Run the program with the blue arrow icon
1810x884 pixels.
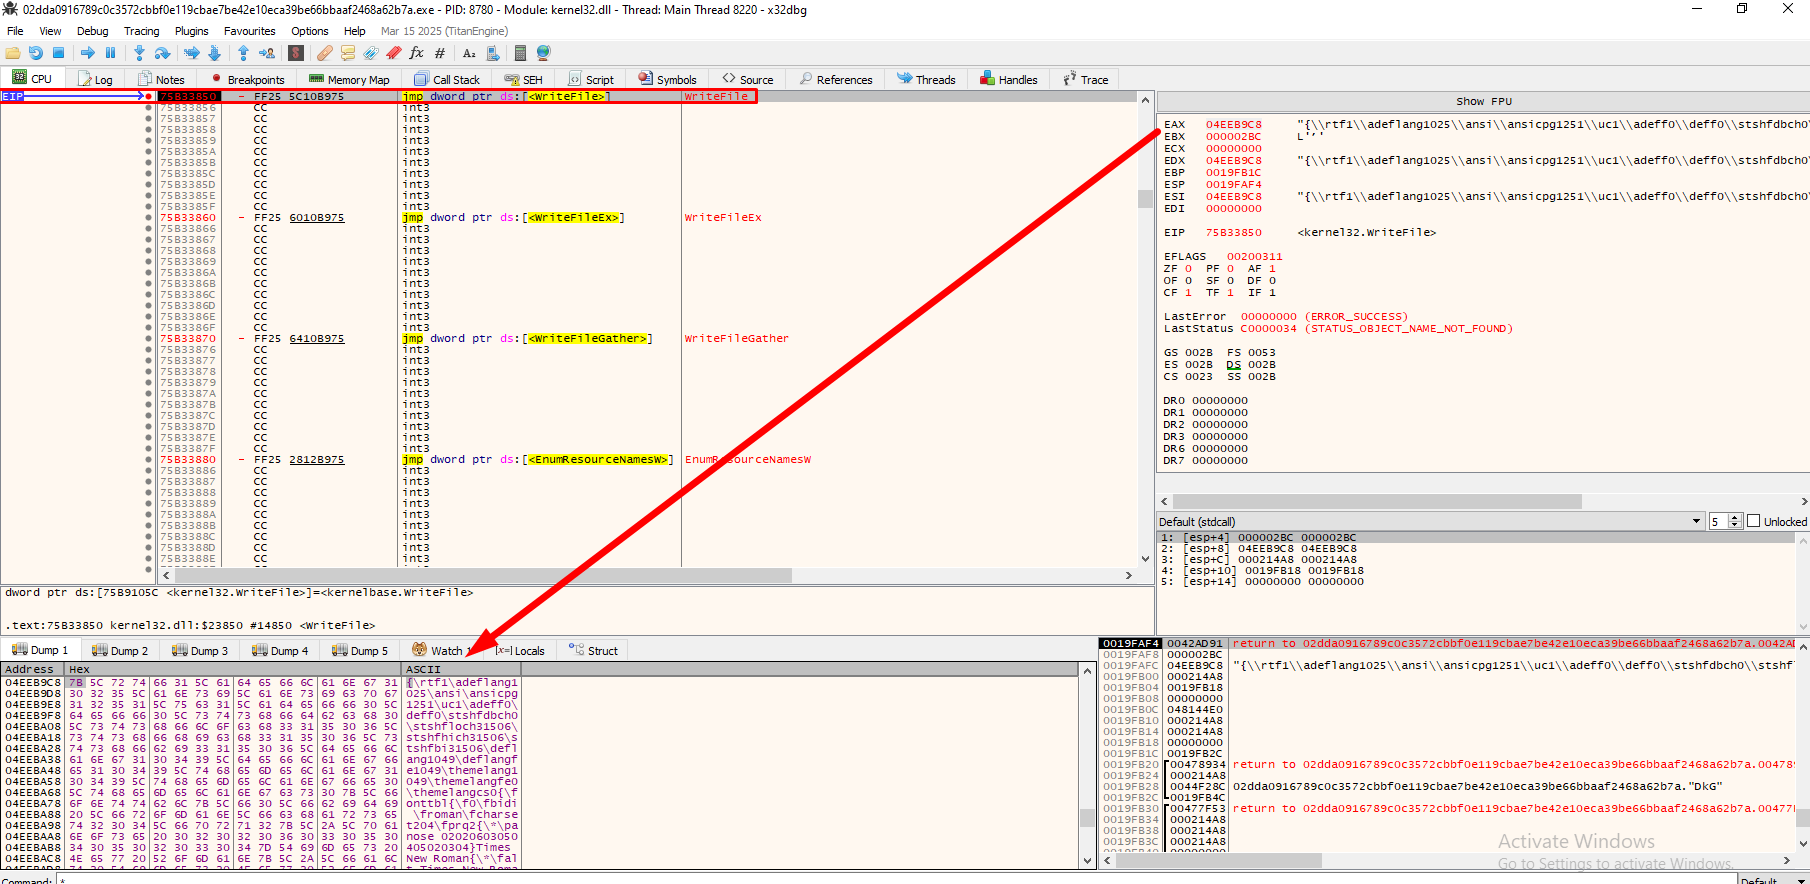point(88,53)
